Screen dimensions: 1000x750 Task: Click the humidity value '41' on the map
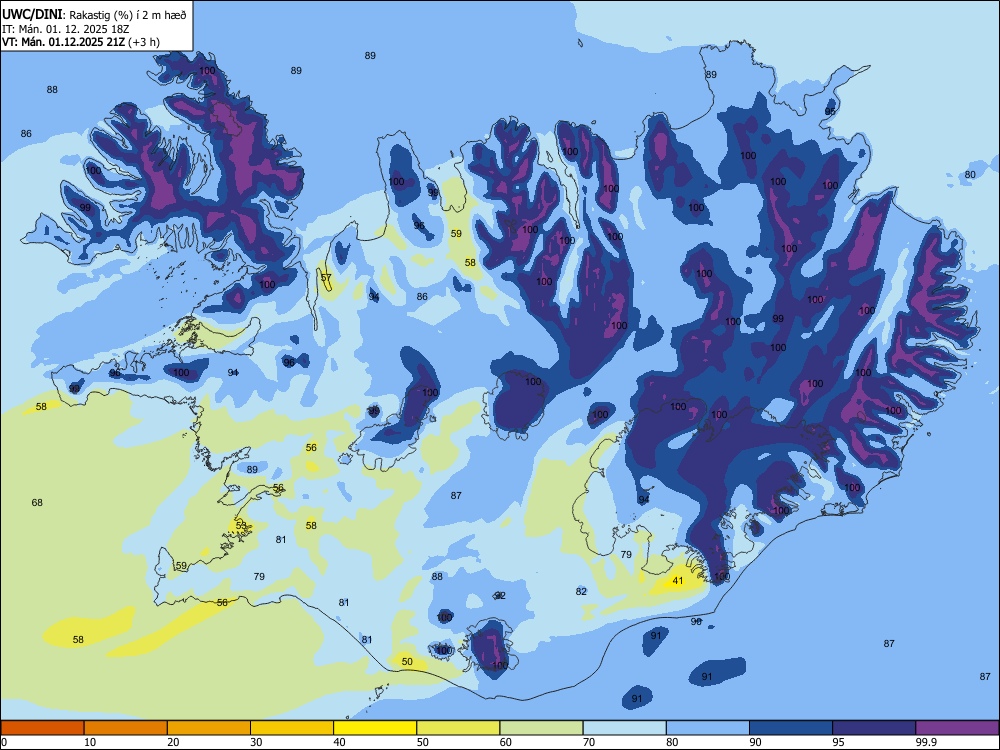[x=678, y=581]
